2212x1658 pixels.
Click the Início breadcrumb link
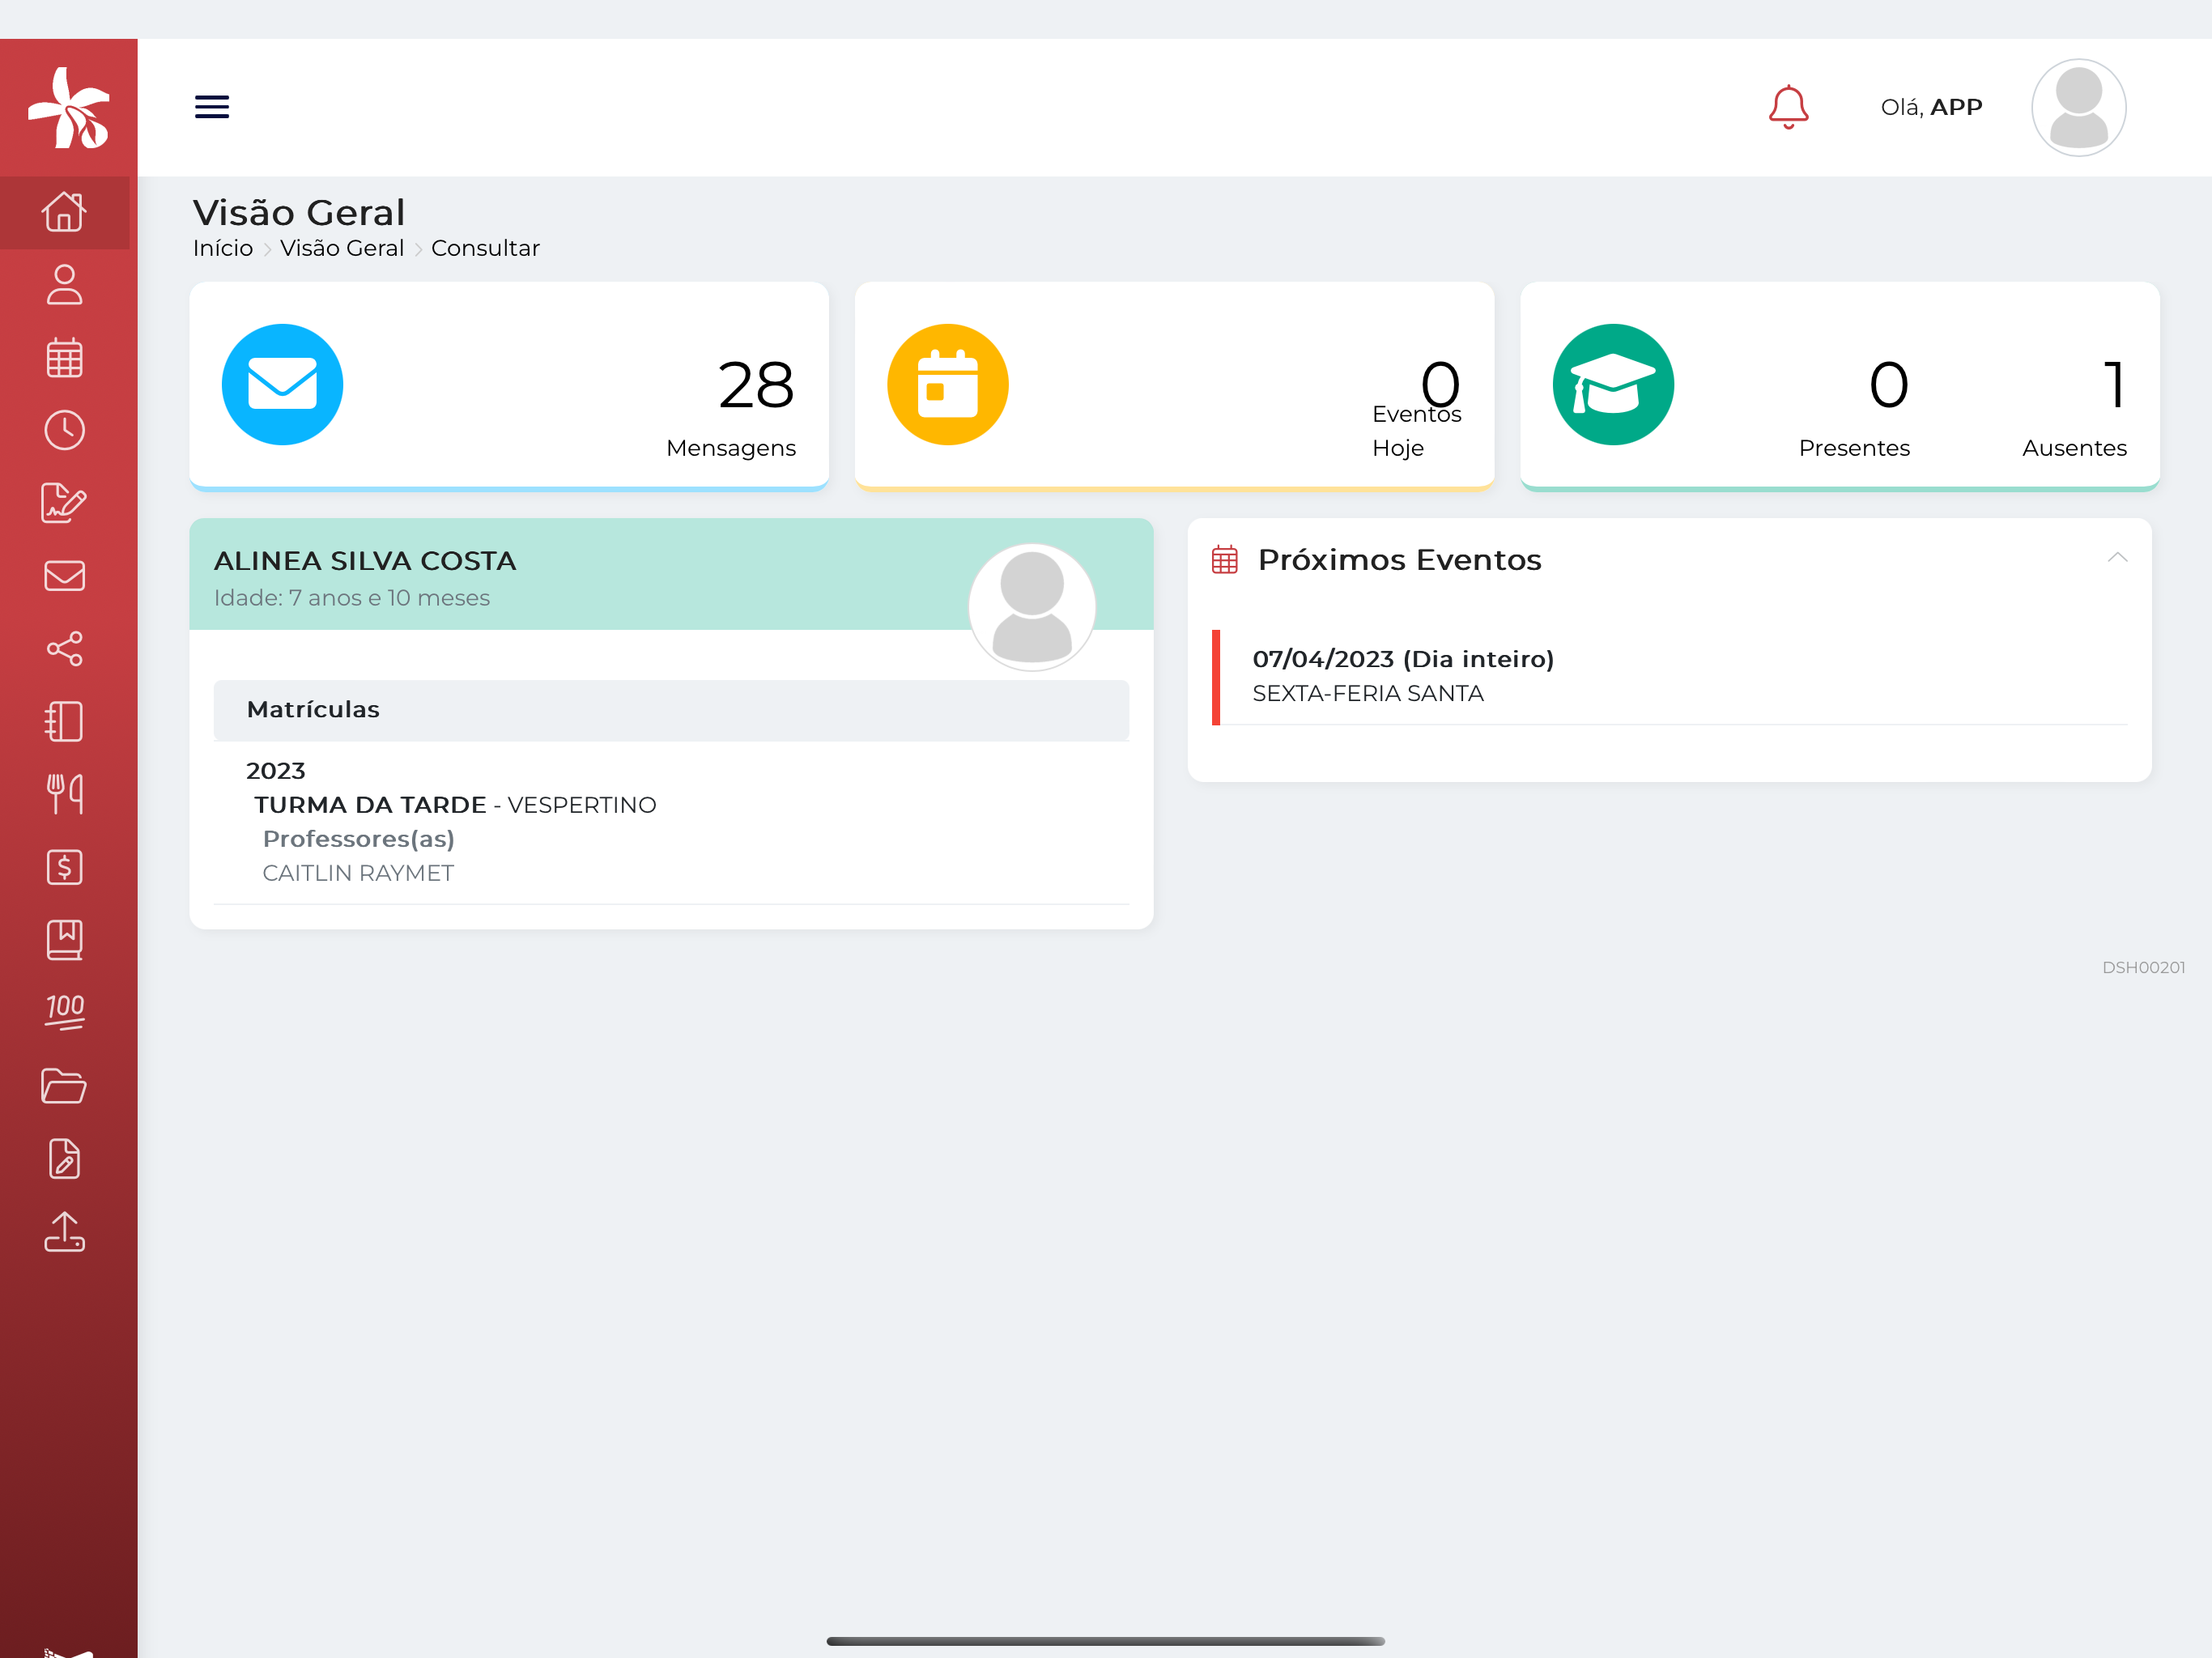point(223,248)
